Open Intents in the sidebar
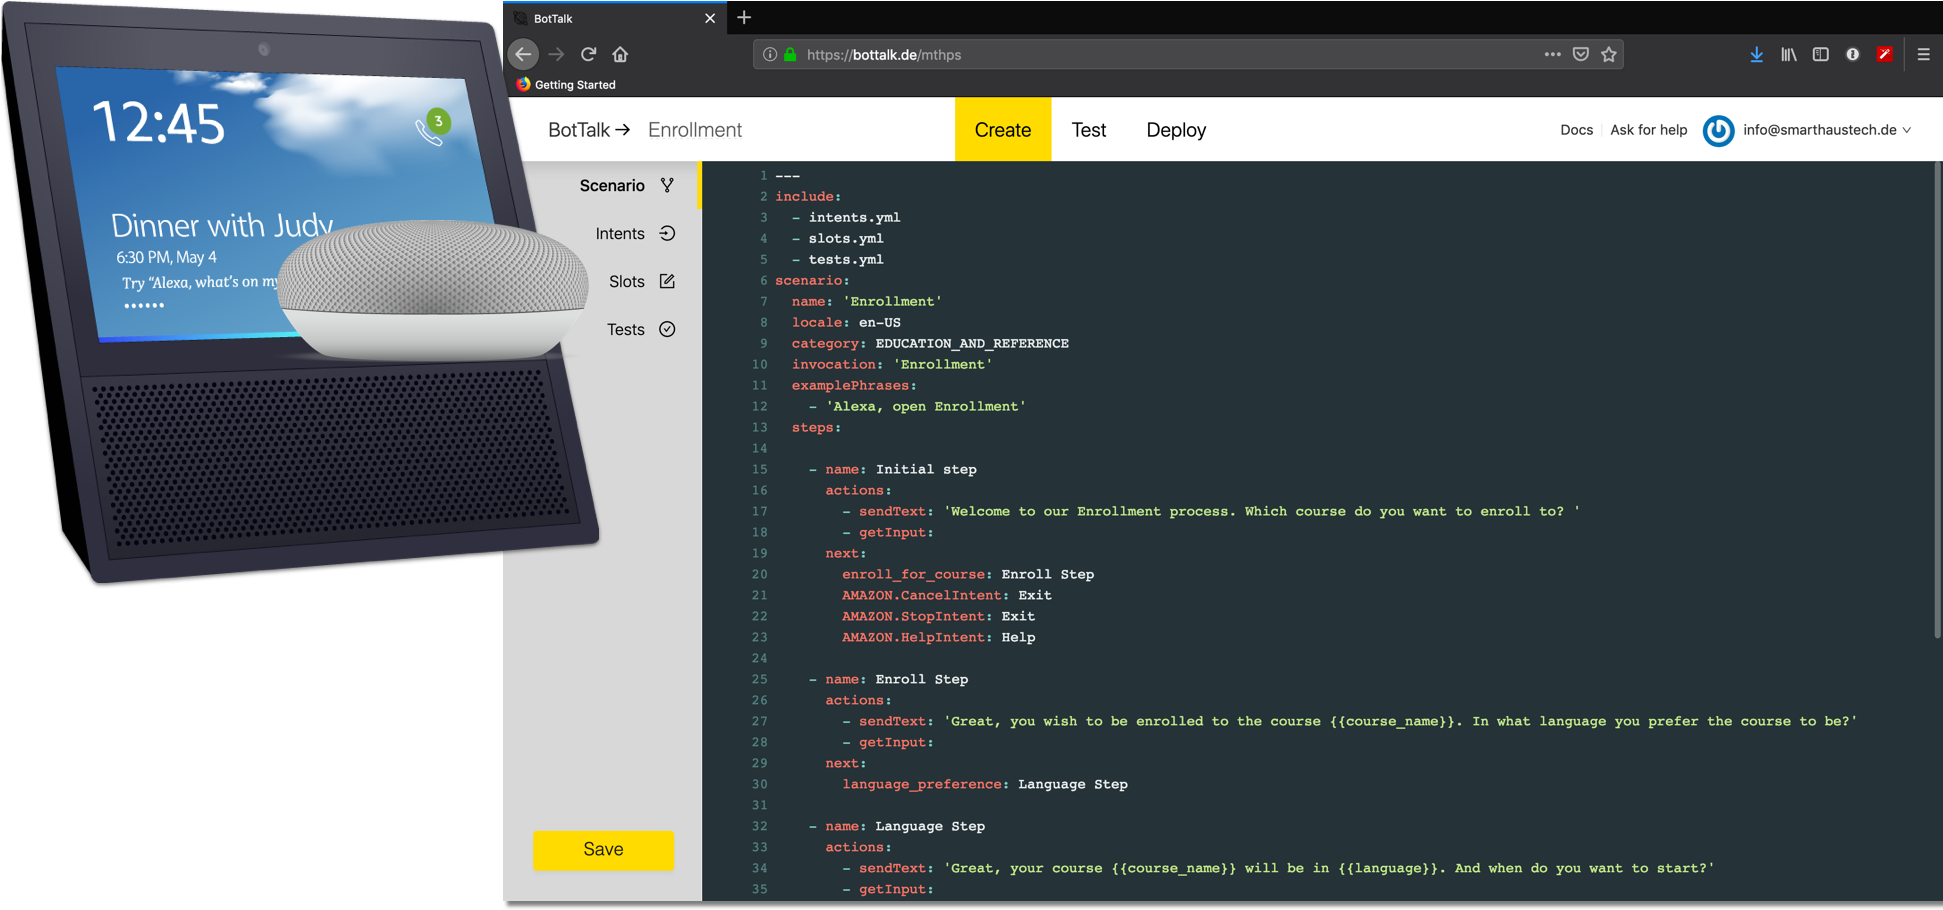The width and height of the screenshot is (1943, 910). [620, 233]
